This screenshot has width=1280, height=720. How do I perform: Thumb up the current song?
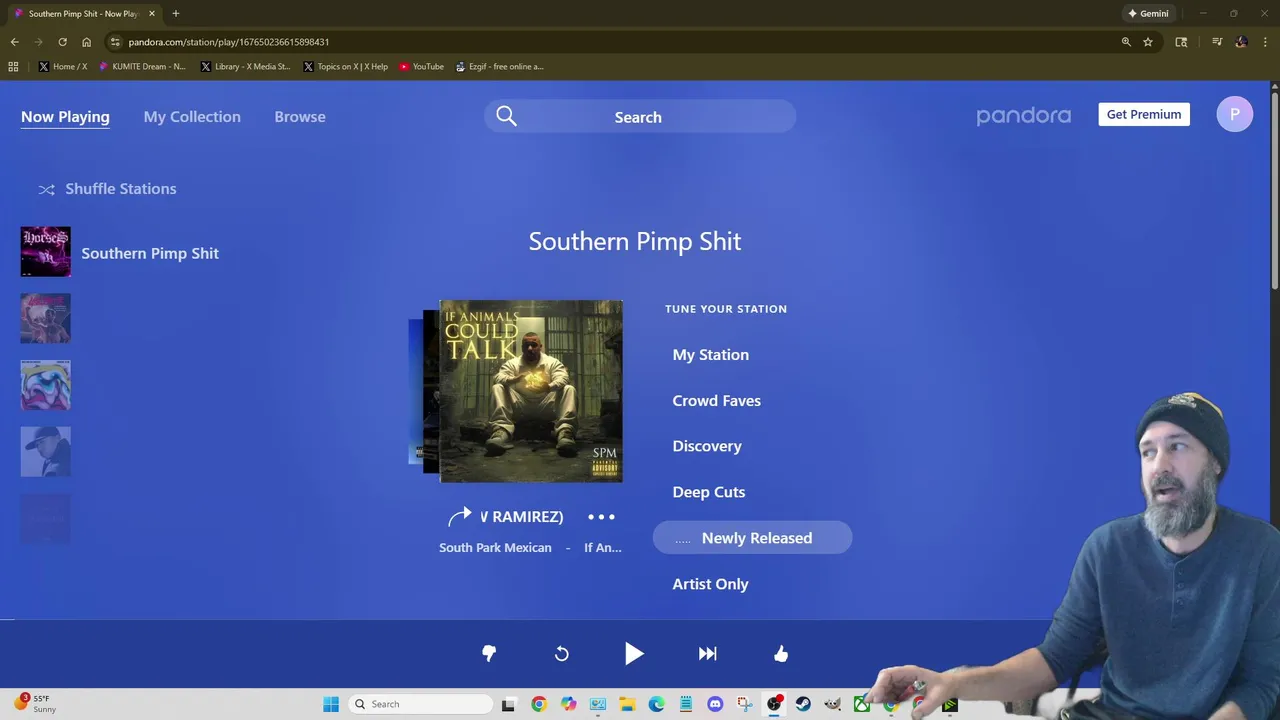[781, 653]
